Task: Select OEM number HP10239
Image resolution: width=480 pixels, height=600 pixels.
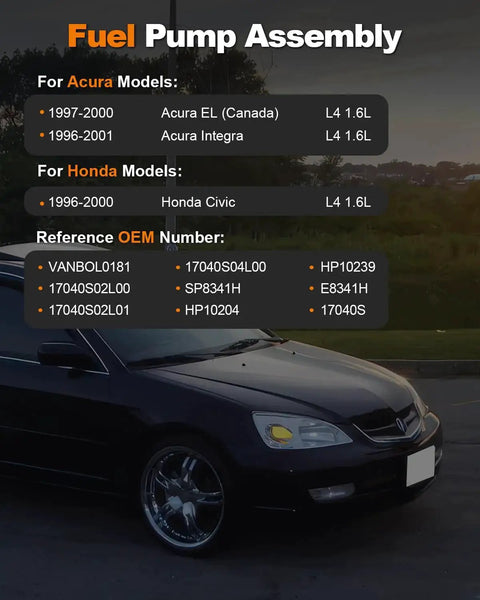Action: pyautogui.click(x=348, y=267)
